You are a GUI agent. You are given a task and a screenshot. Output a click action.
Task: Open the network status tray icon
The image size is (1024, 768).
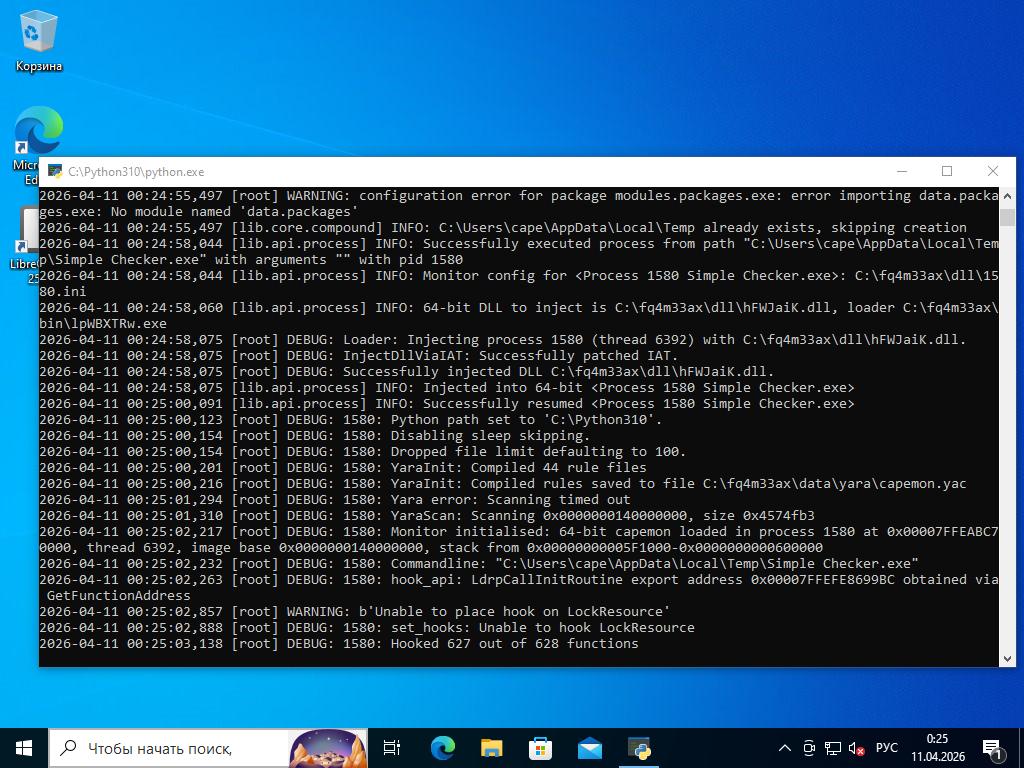[x=833, y=748]
